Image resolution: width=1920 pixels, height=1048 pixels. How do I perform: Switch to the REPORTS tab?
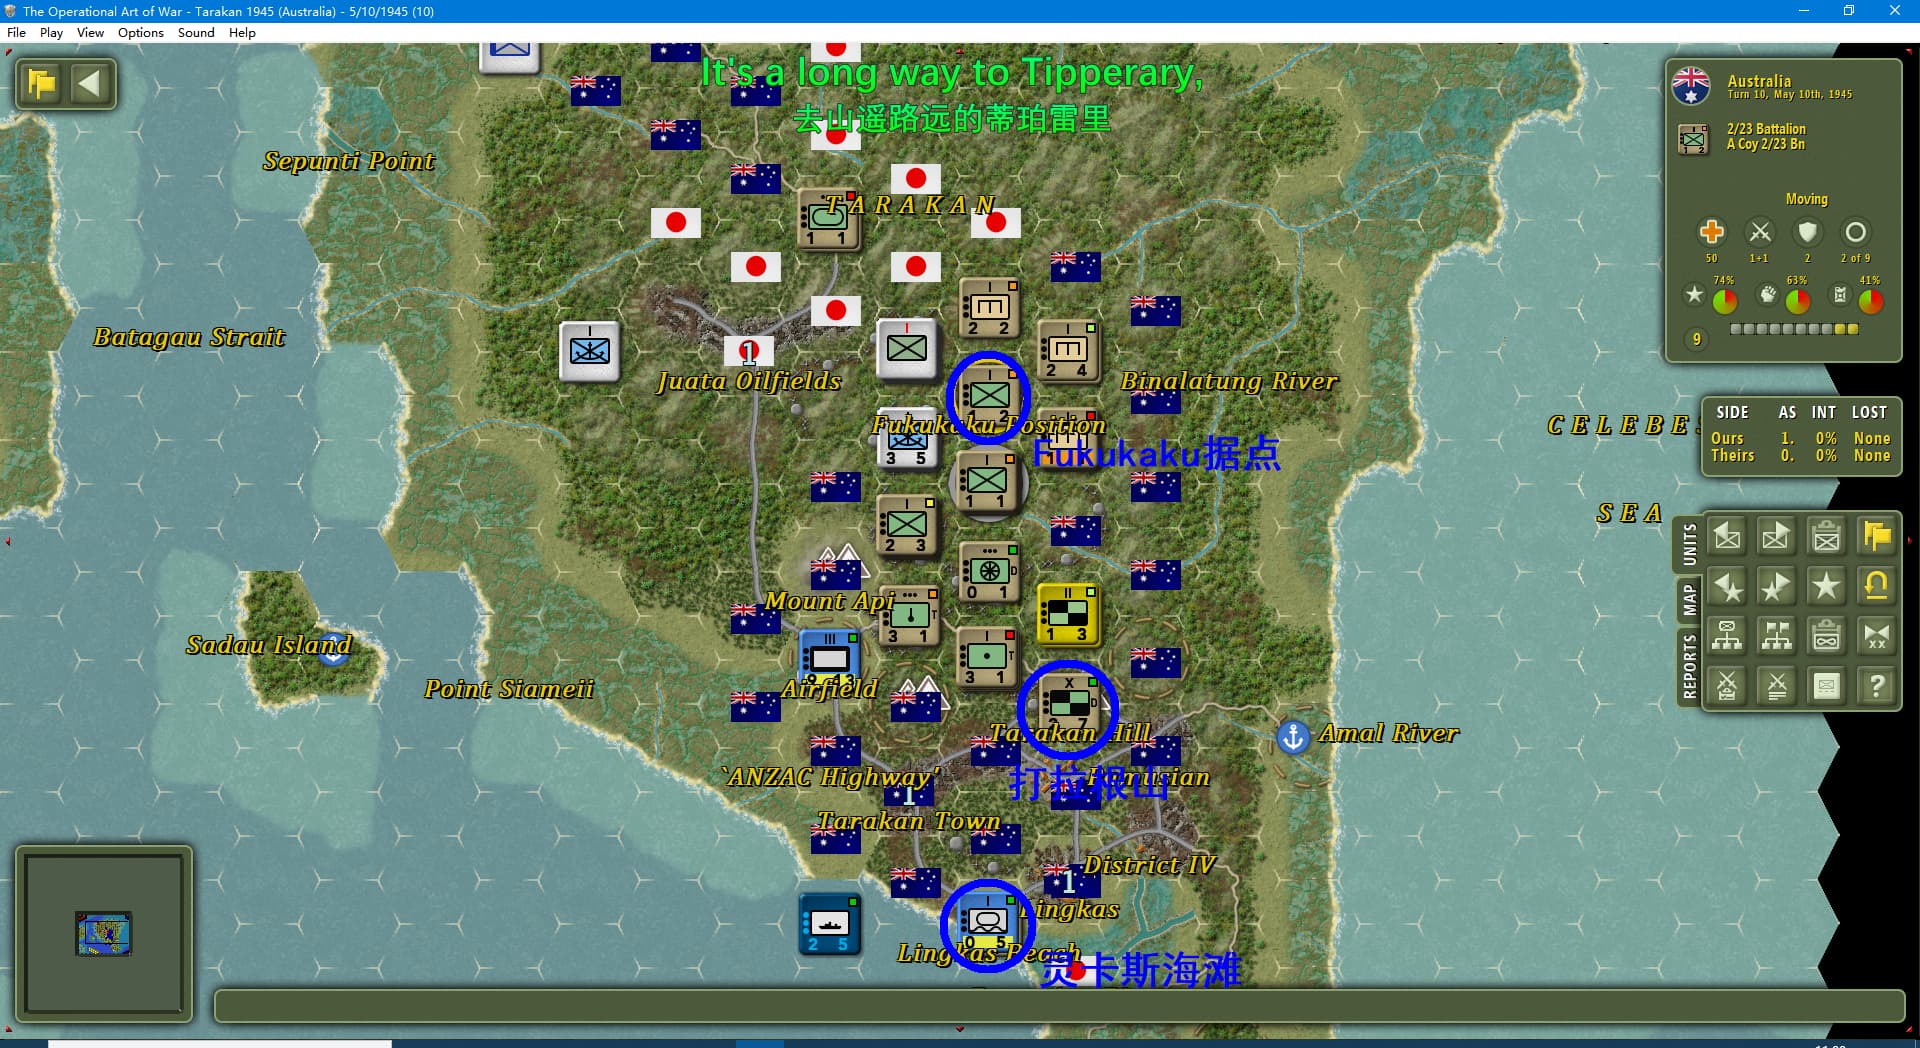(x=1689, y=666)
